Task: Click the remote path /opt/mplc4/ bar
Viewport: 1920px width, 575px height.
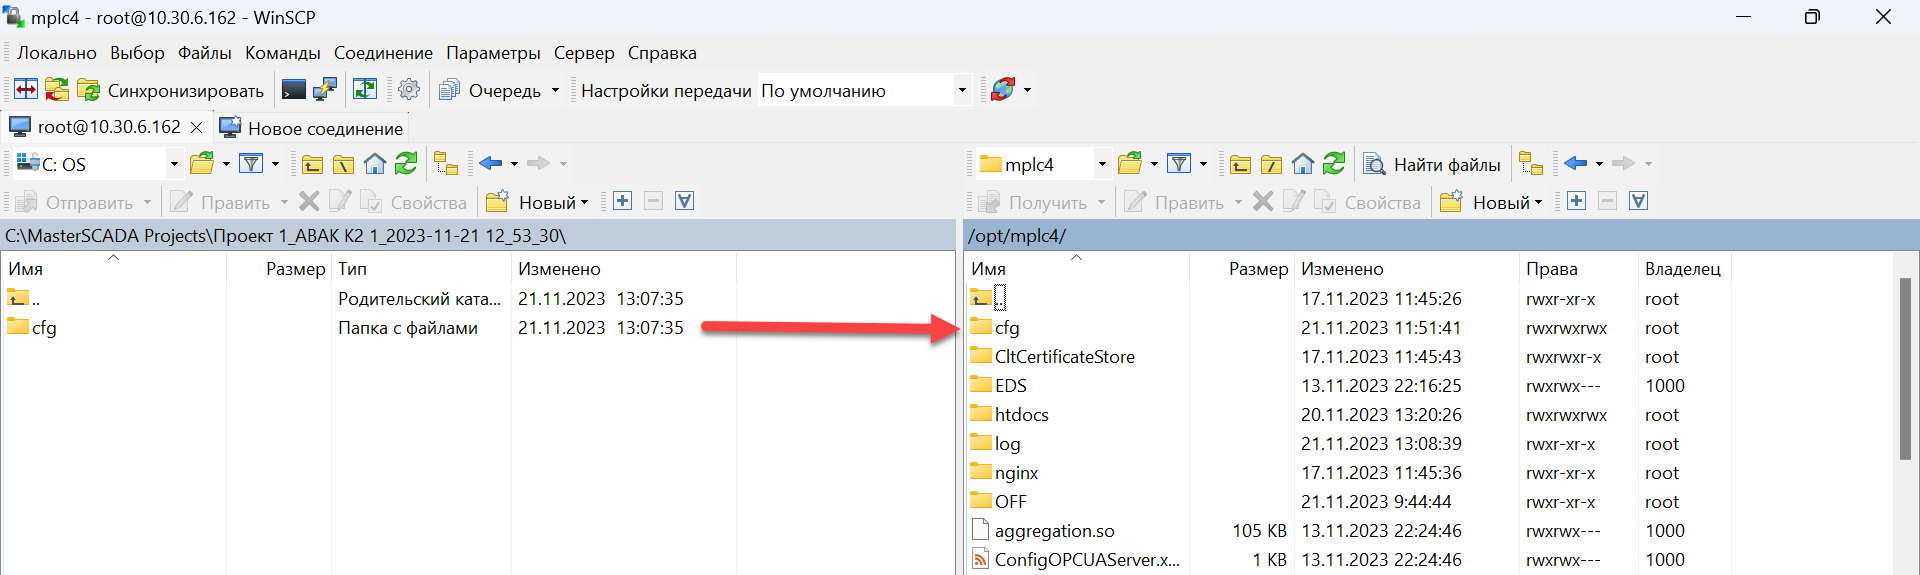Action: [1441, 236]
